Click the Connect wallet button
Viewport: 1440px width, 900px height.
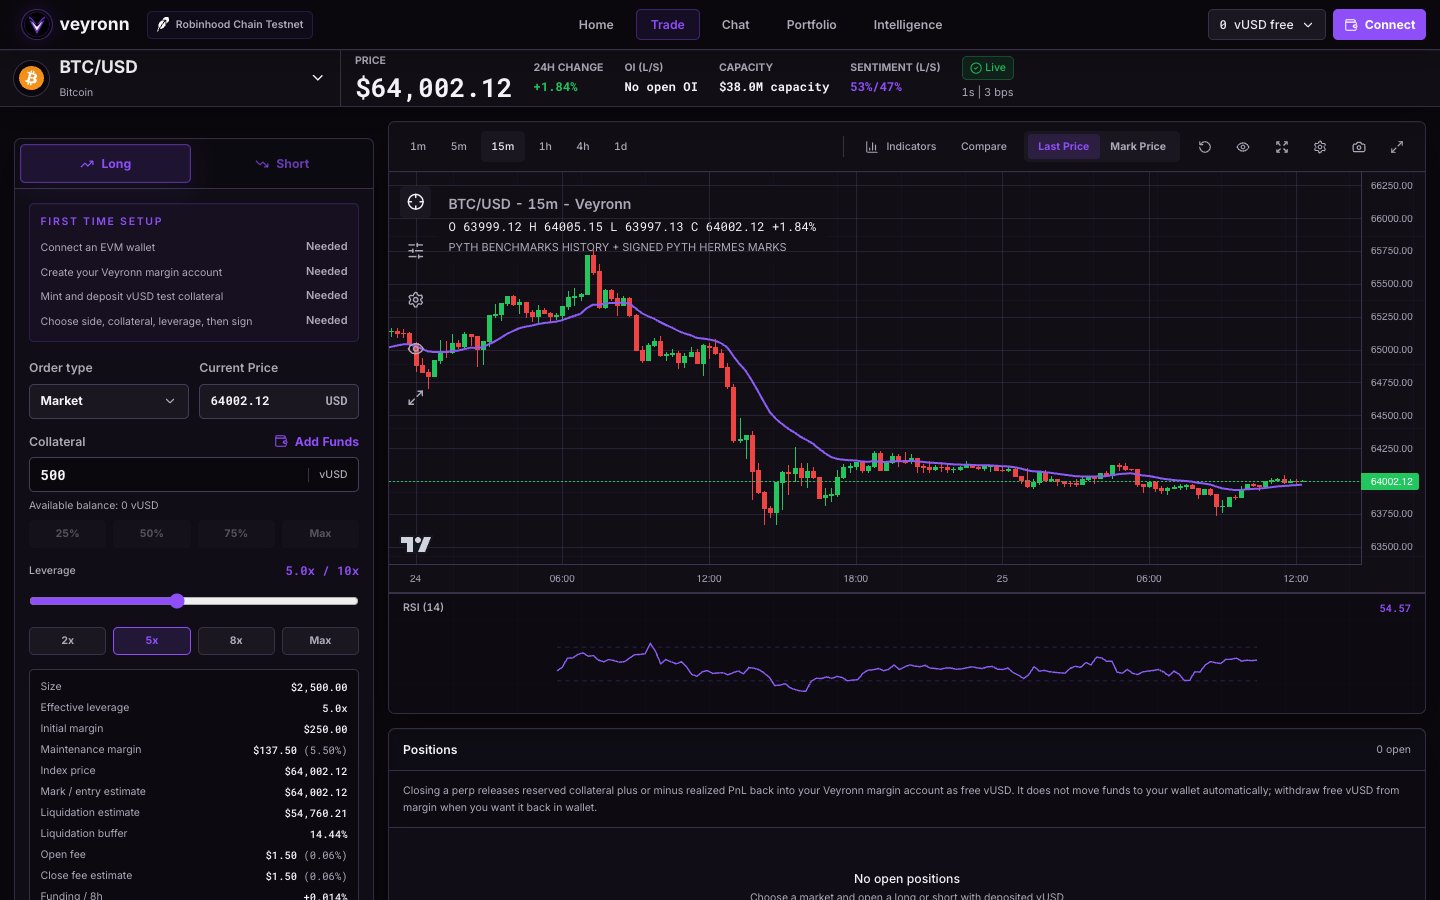[1379, 25]
